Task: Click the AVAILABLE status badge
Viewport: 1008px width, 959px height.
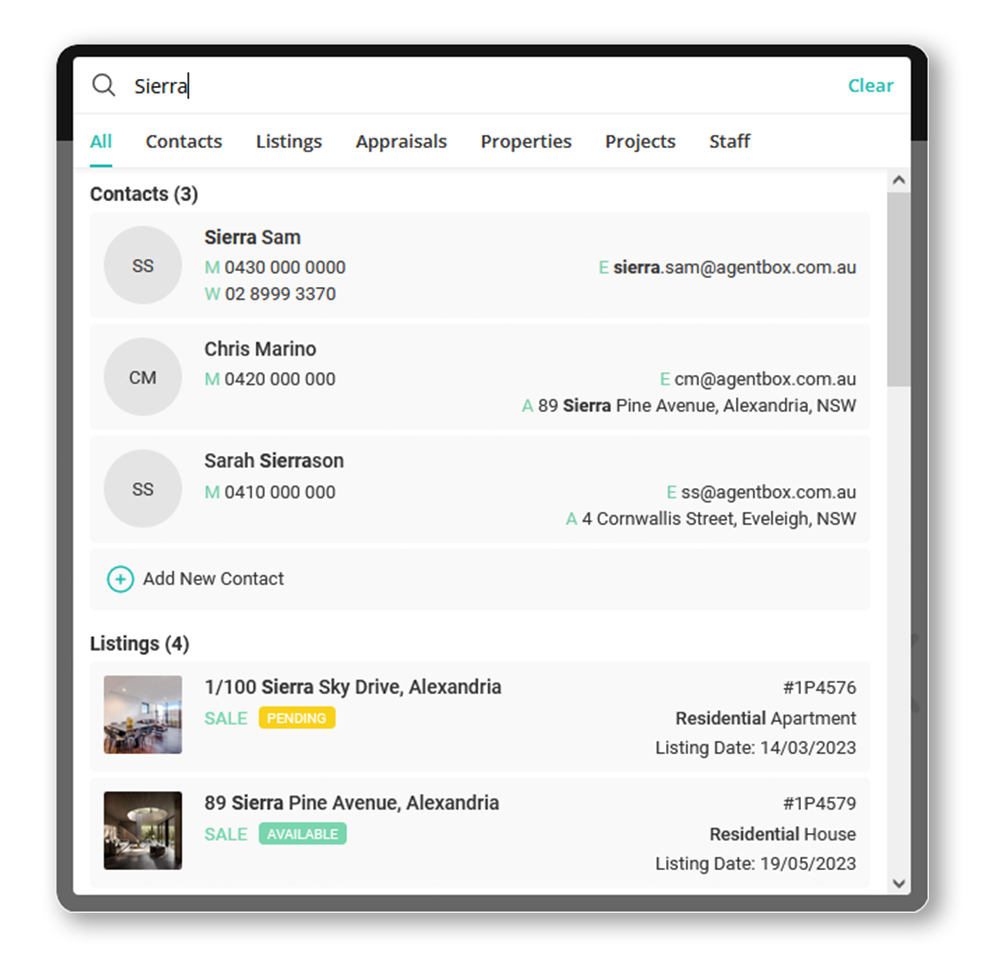Action: (303, 834)
